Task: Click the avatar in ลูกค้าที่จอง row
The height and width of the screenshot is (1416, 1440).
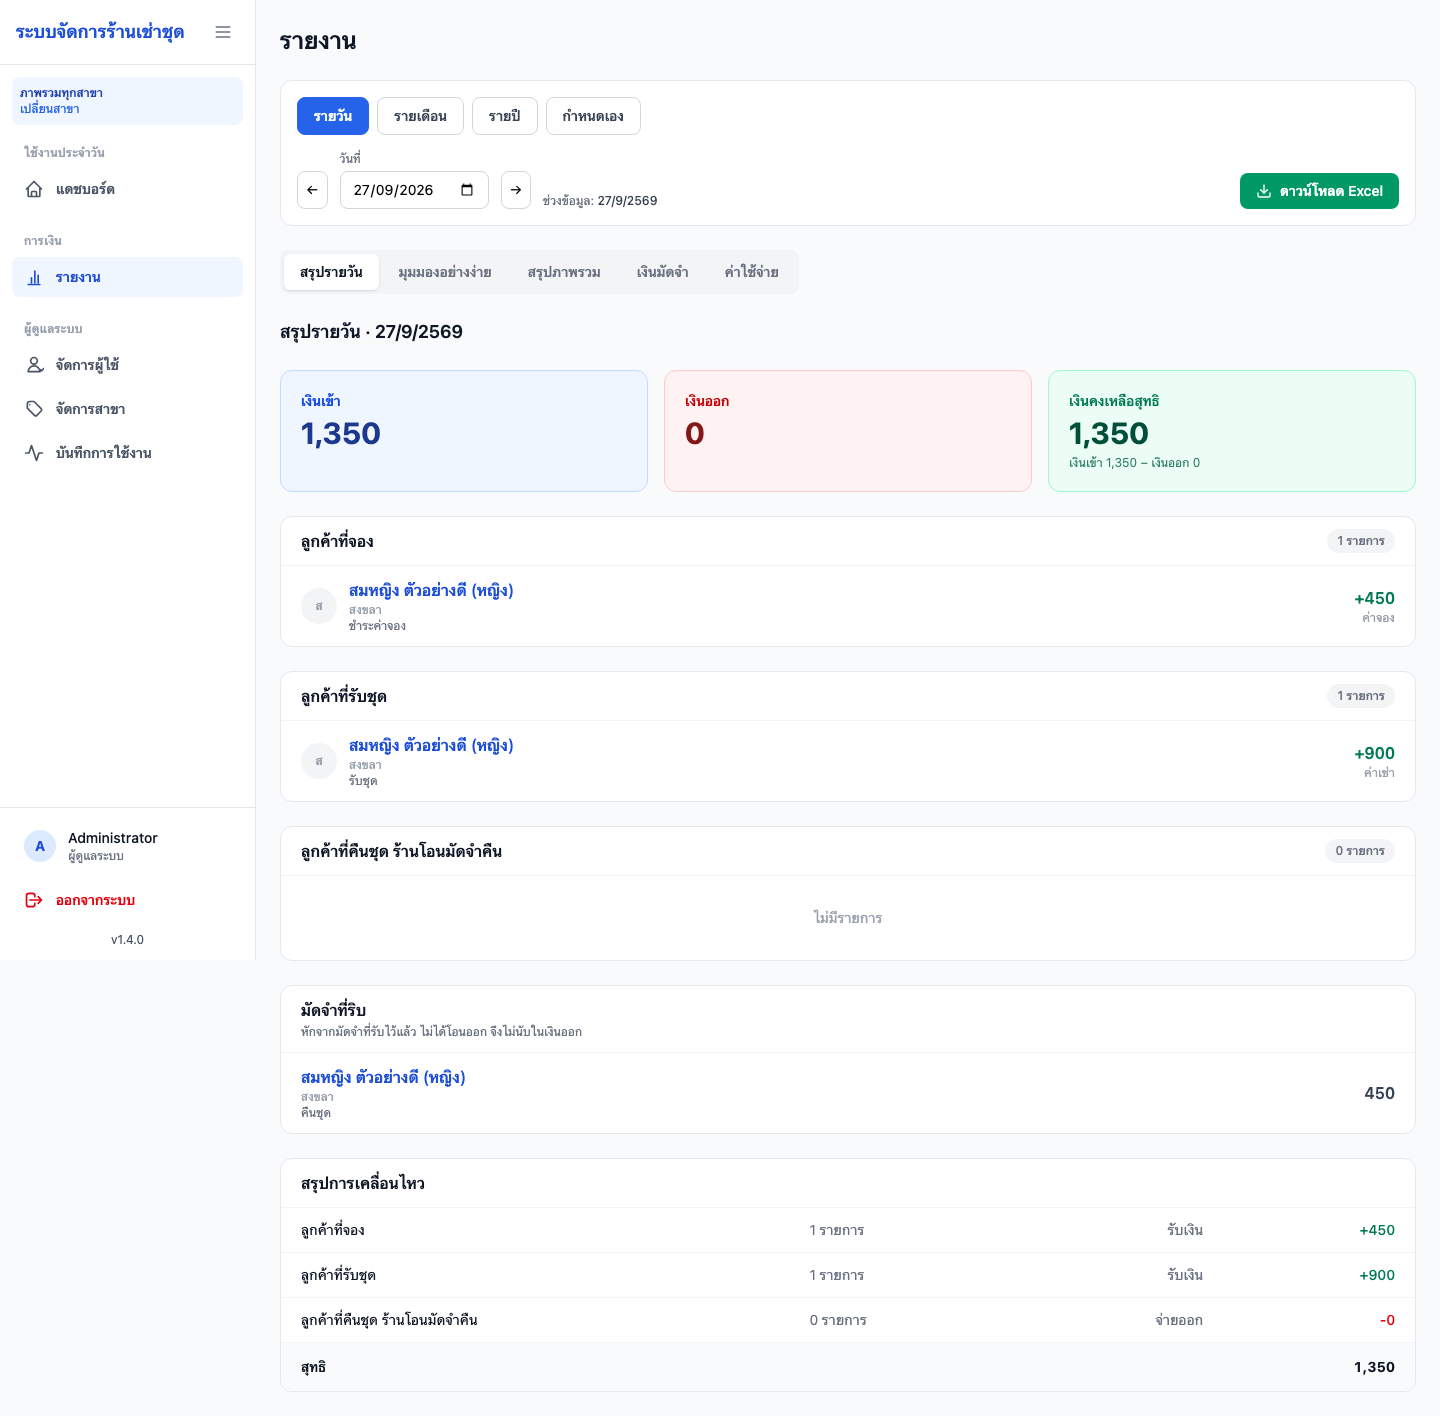Action: coord(319,606)
